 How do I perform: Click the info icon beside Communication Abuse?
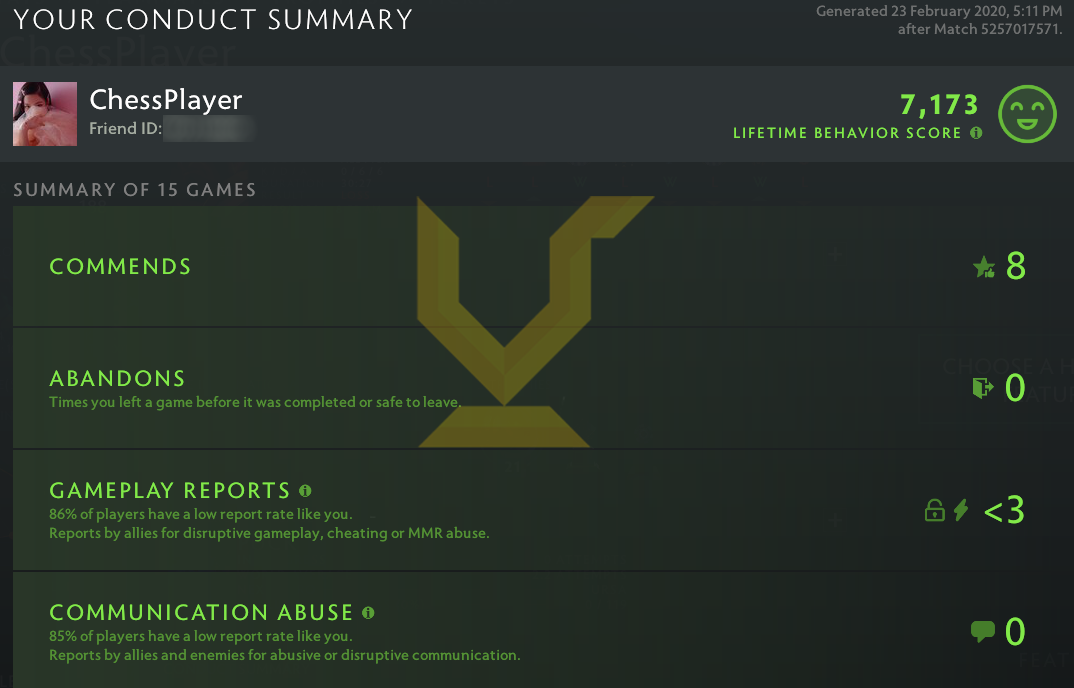pyautogui.click(x=367, y=613)
